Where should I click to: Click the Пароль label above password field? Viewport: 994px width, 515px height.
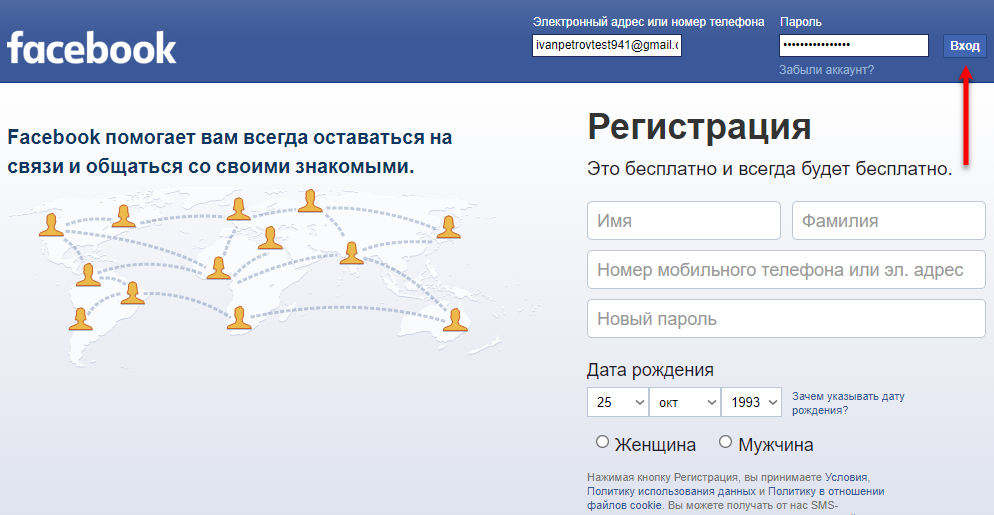(x=801, y=22)
